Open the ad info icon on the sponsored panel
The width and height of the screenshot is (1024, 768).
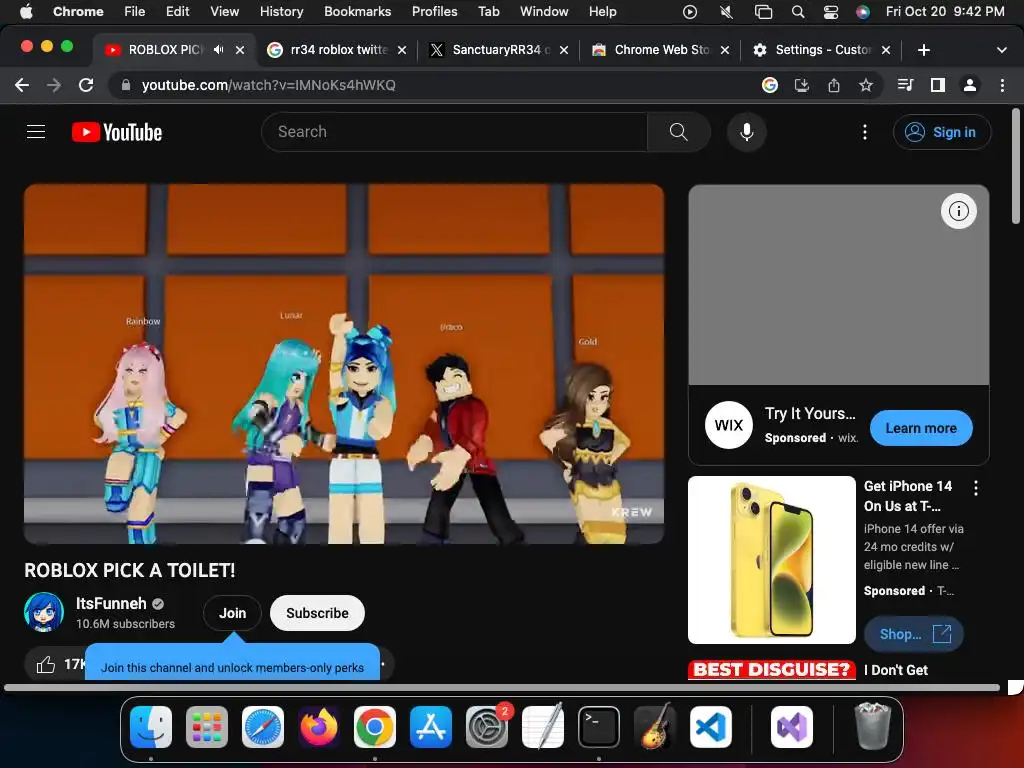pyautogui.click(x=958, y=211)
